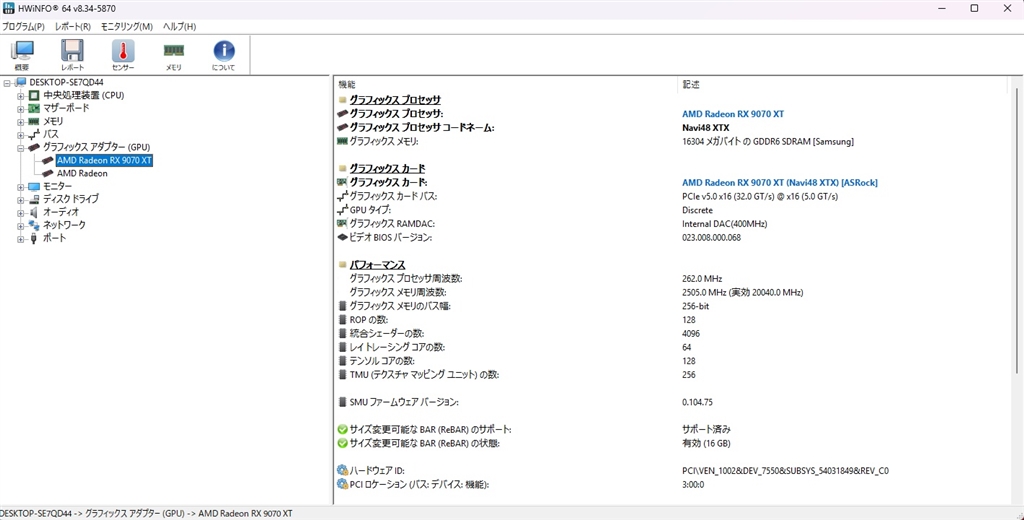Screen dimensions: 1024x520
Task: Click the blue AMD Radeon RX 9070 XT value
Action: (x=733, y=114)
